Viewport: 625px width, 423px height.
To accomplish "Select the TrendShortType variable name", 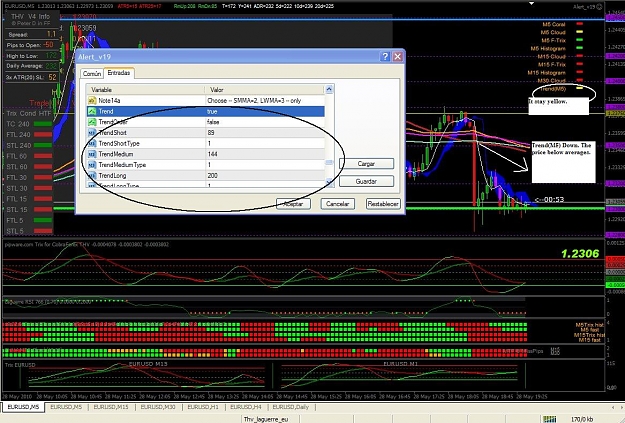I will tap(119, 144).
